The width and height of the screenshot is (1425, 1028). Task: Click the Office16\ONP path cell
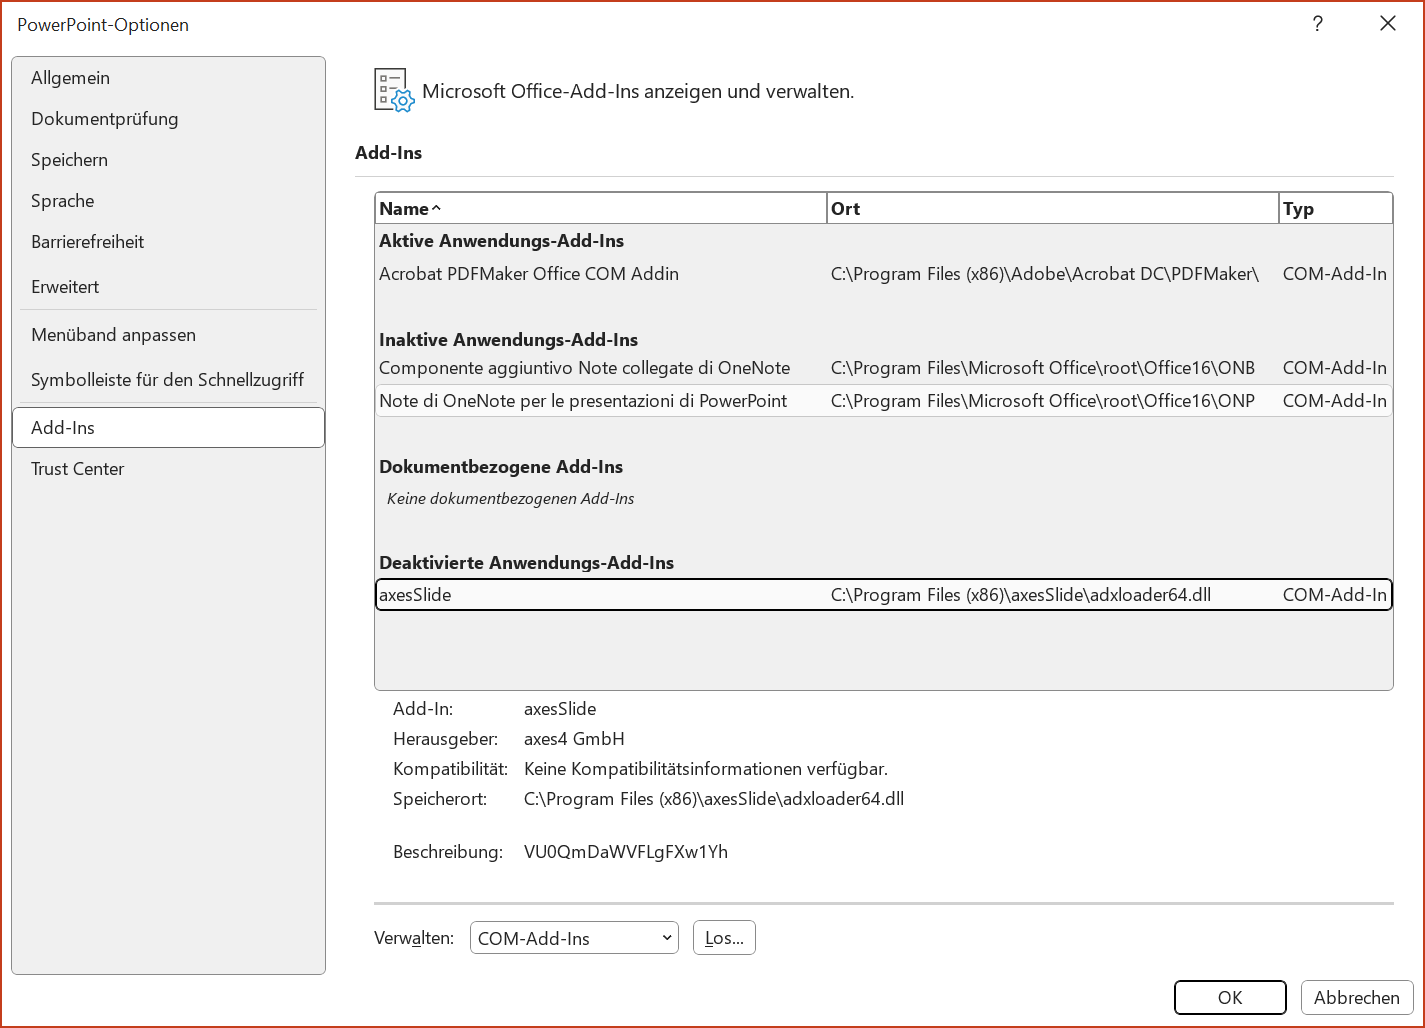[1043, 401]
